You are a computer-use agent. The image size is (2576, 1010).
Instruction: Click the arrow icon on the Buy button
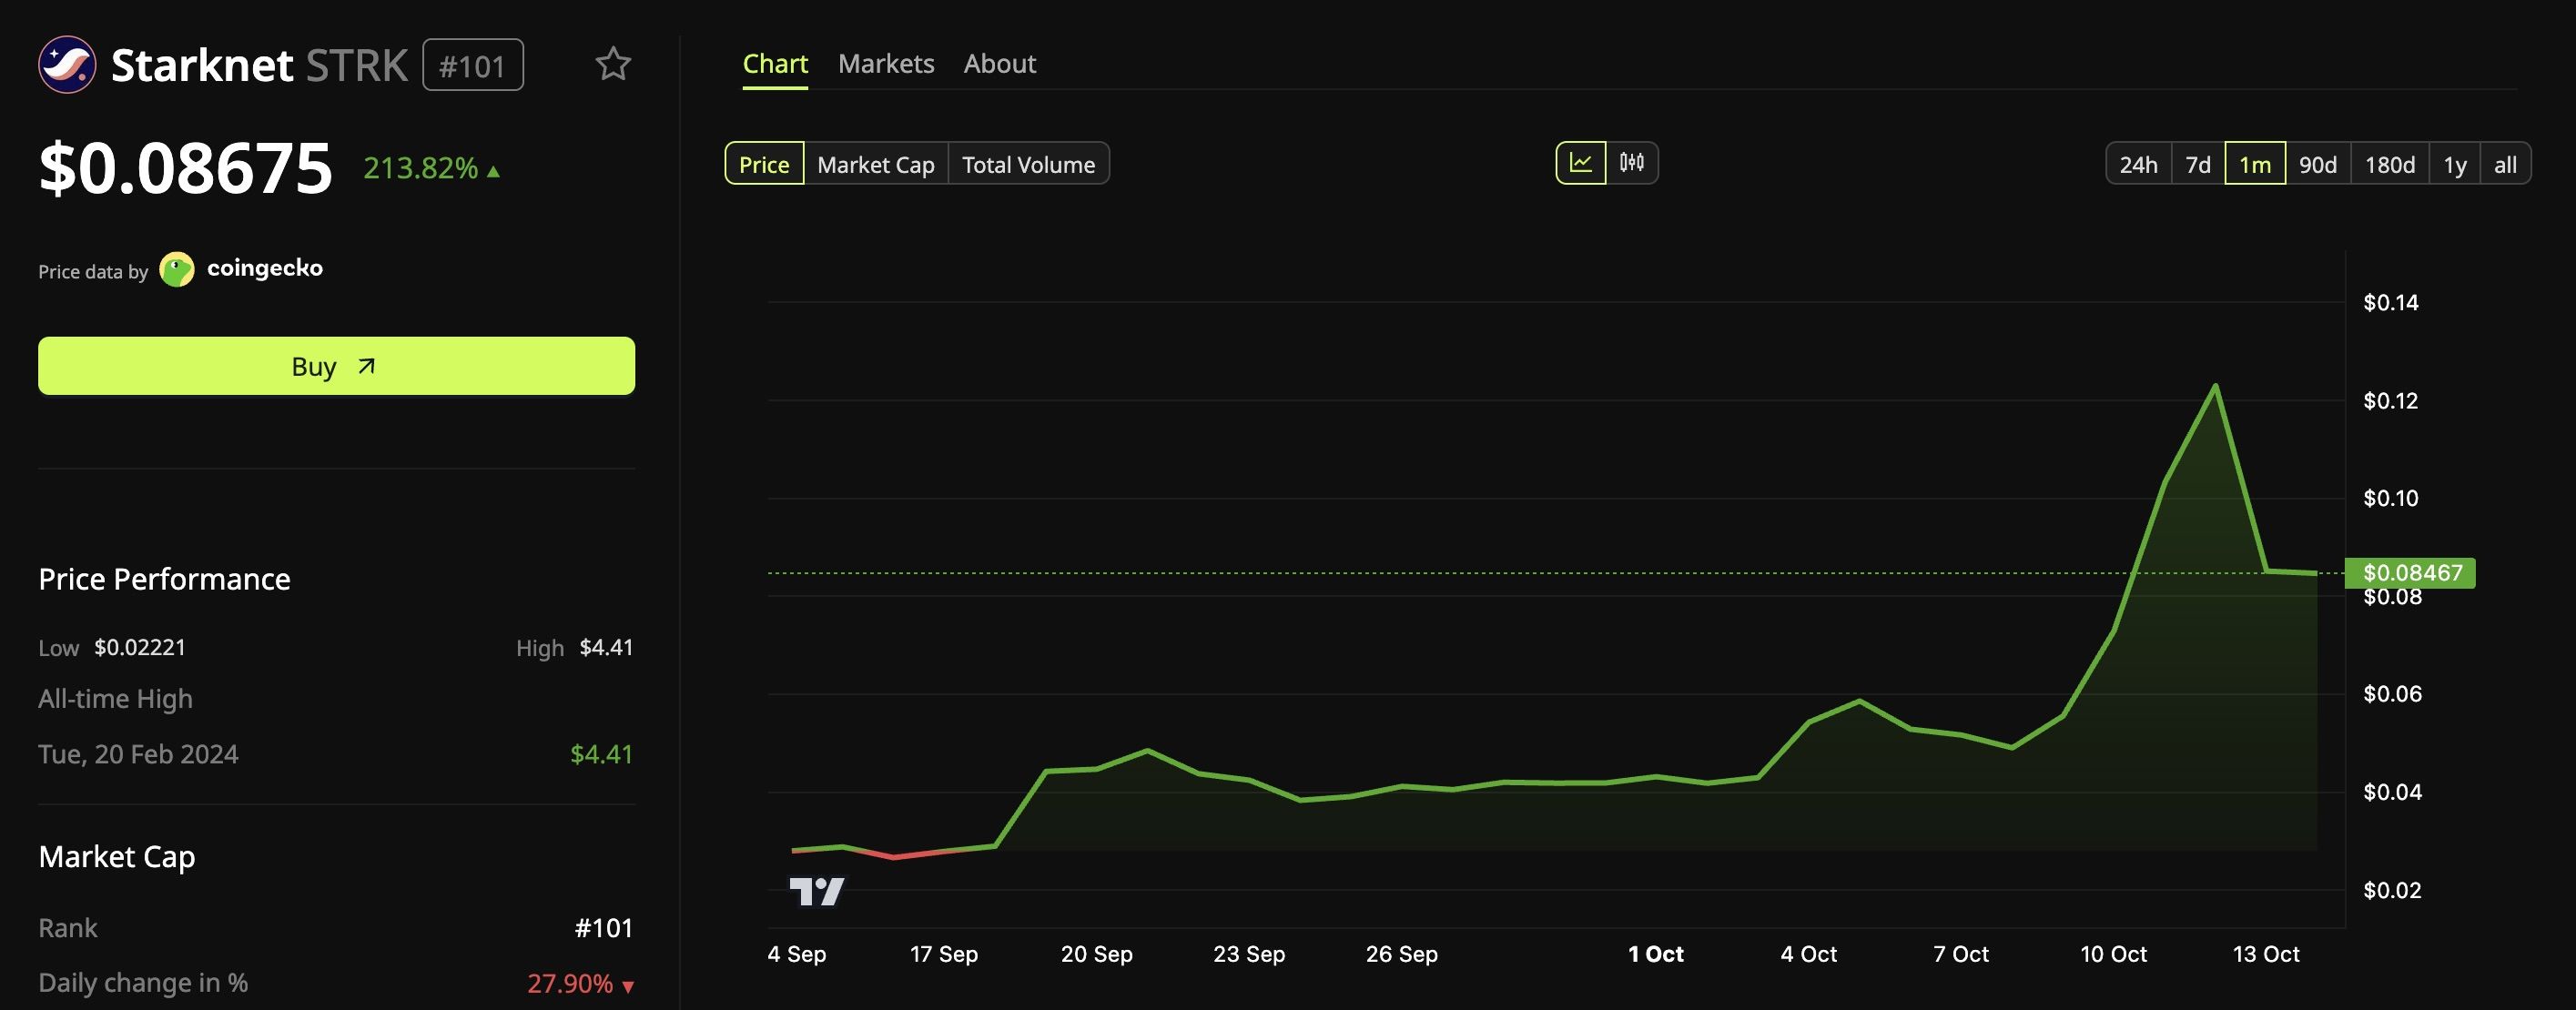pos(367,366)
